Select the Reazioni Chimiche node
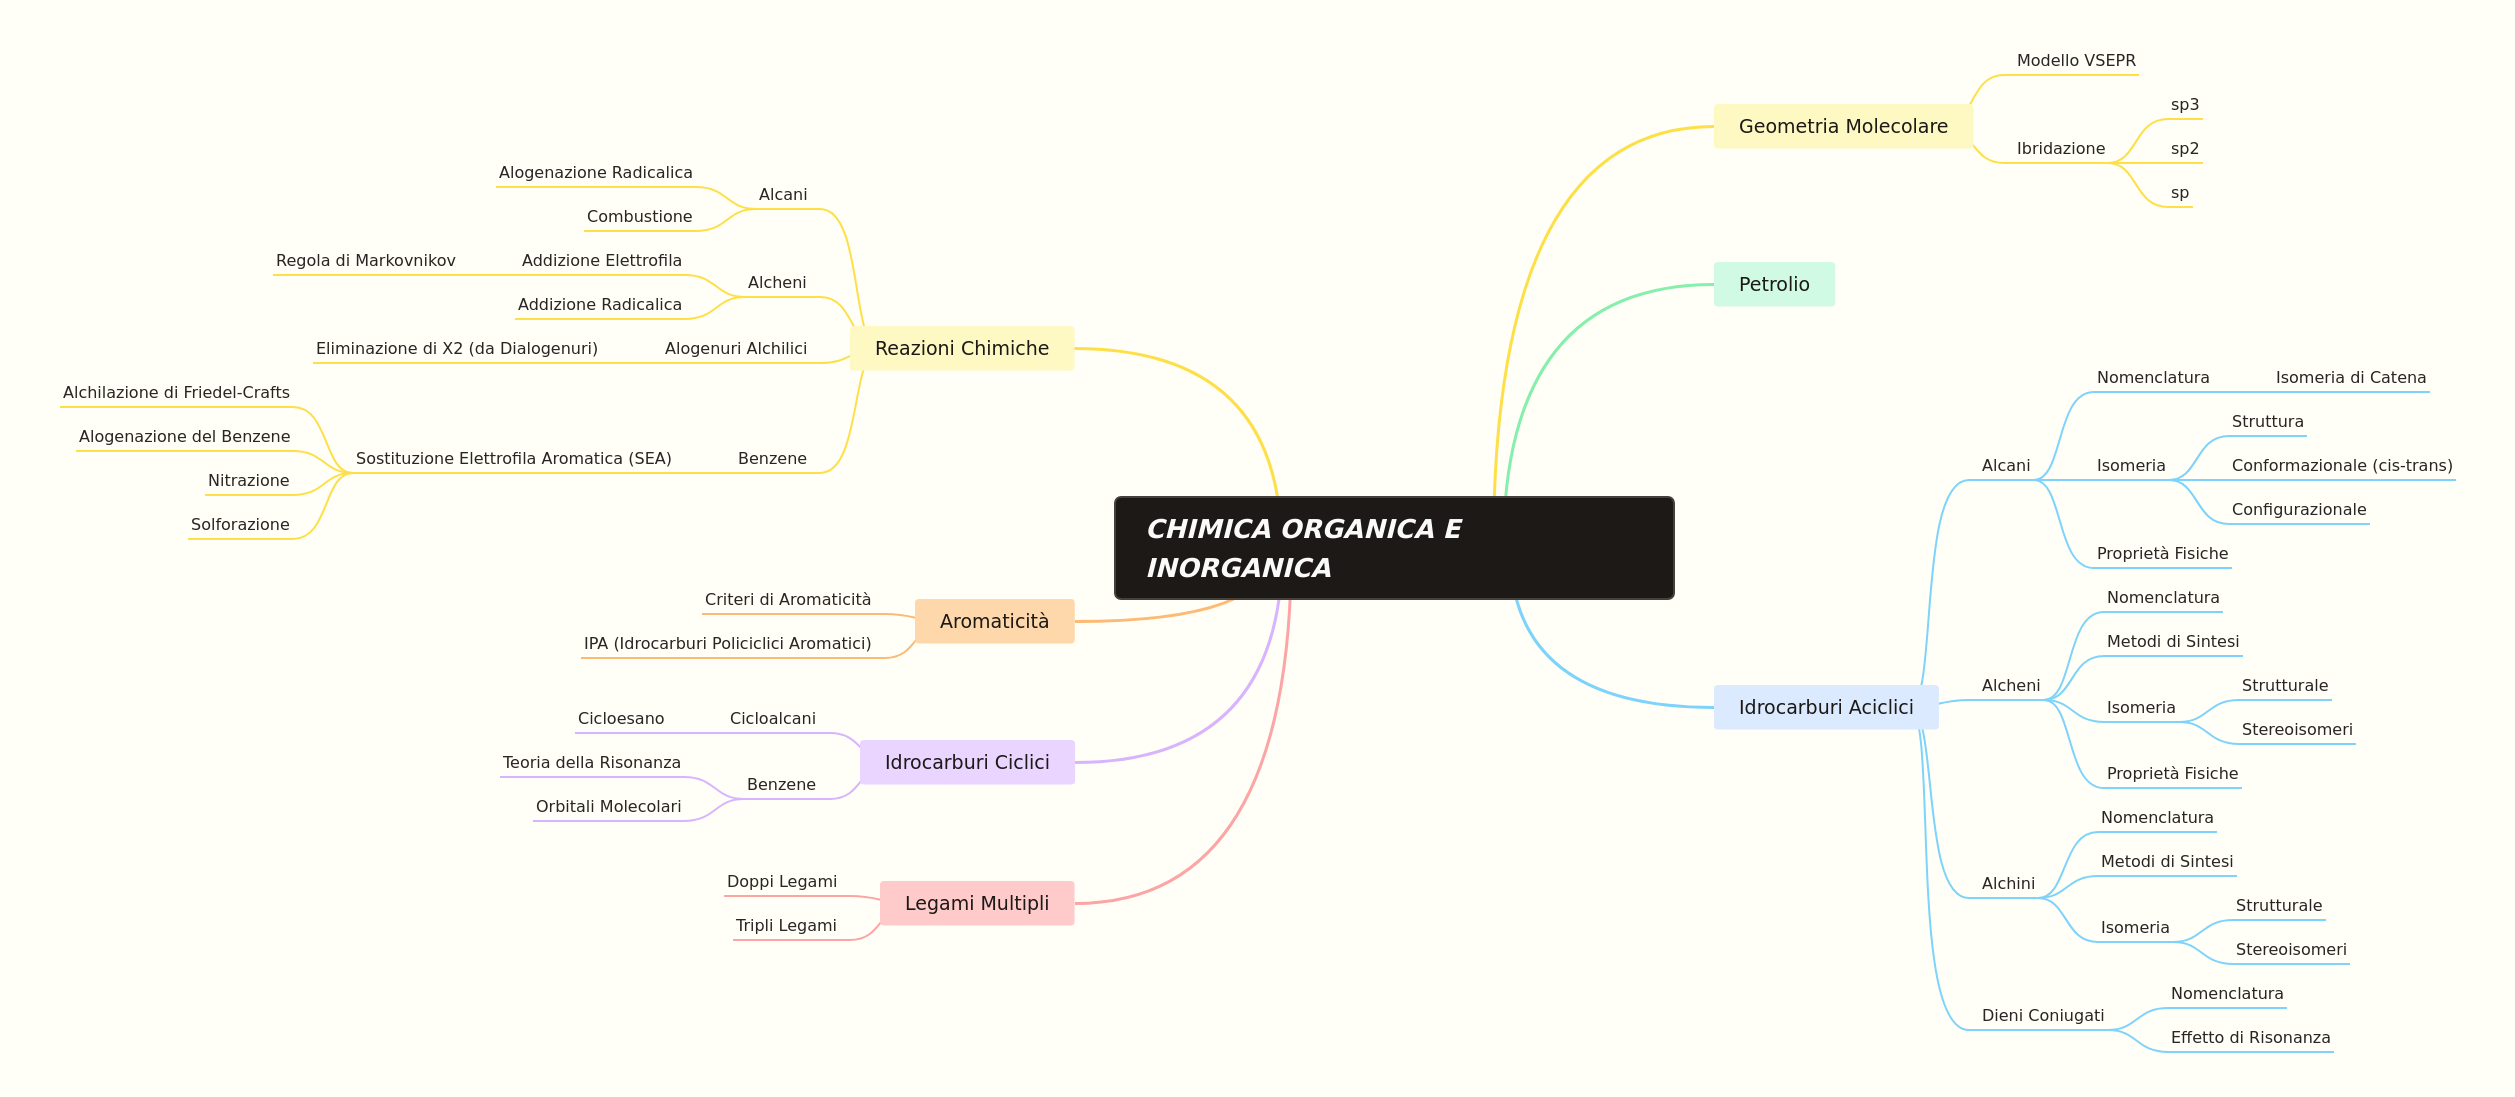Viewport: 2515px width, 1097px height. tap(962, 348)
